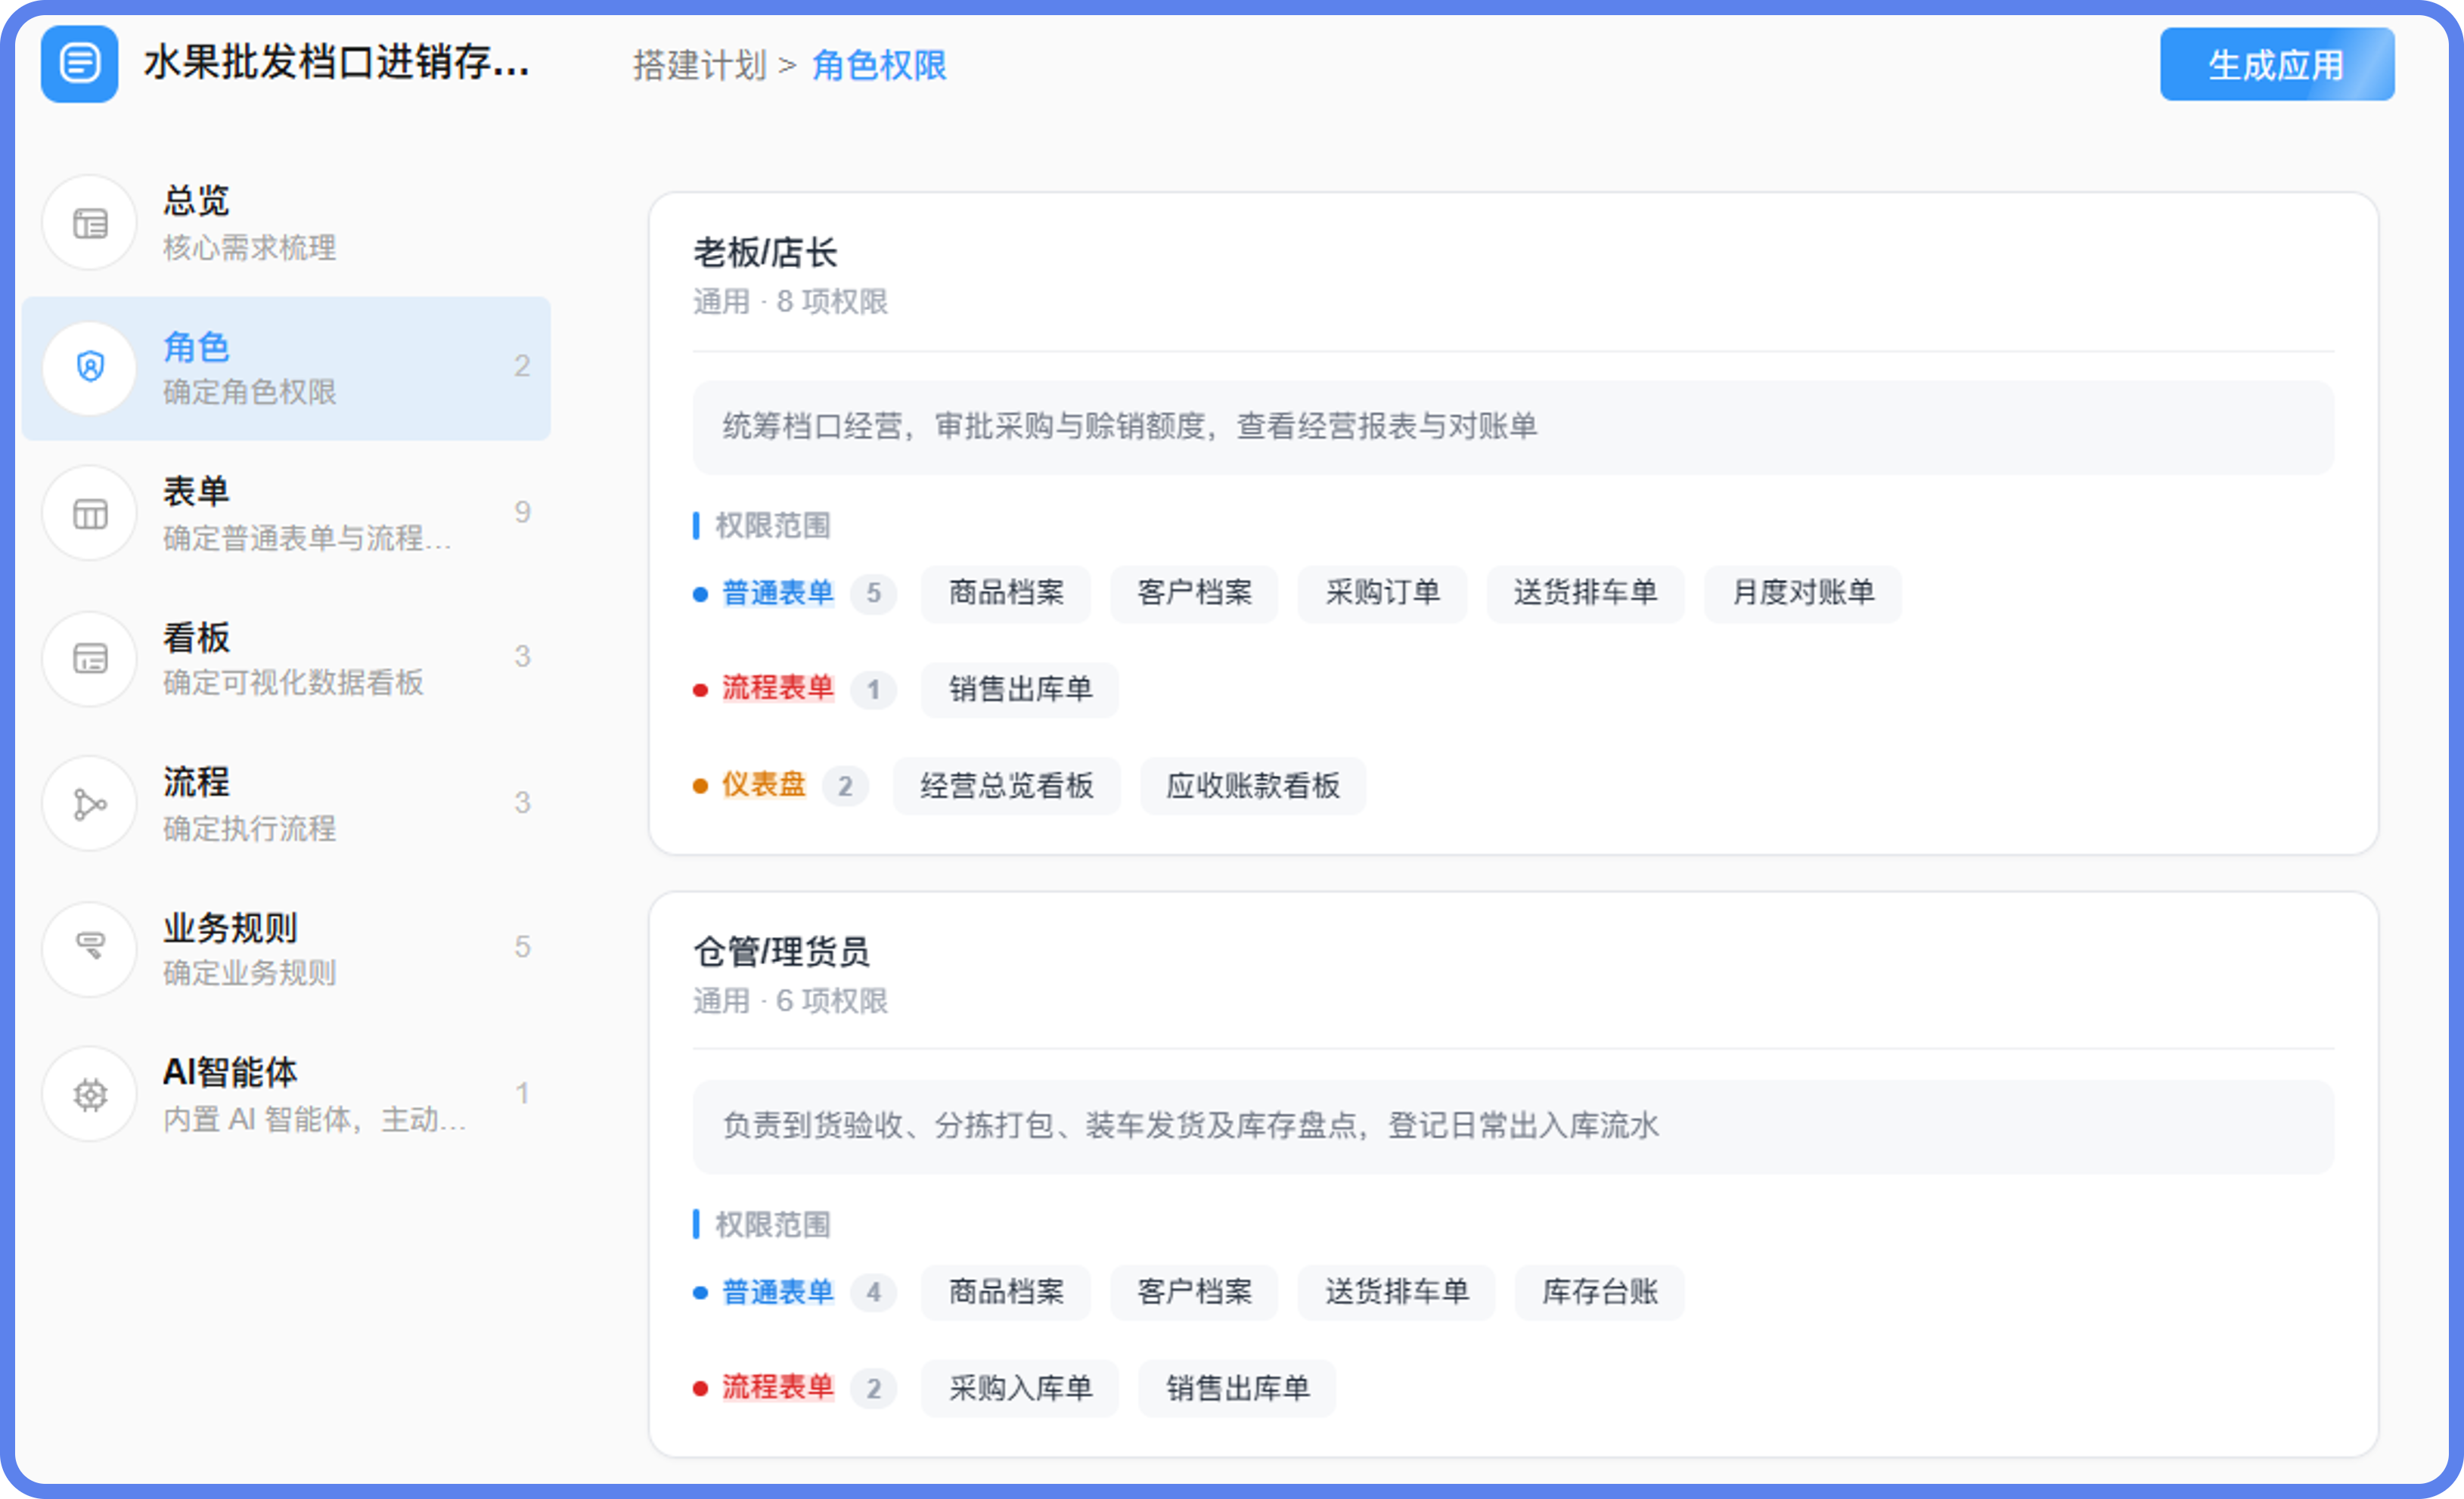Click 仓管/理货员 role description text
Viewport: 2464px width, 1499px height.
(x=1190, y=1126)
